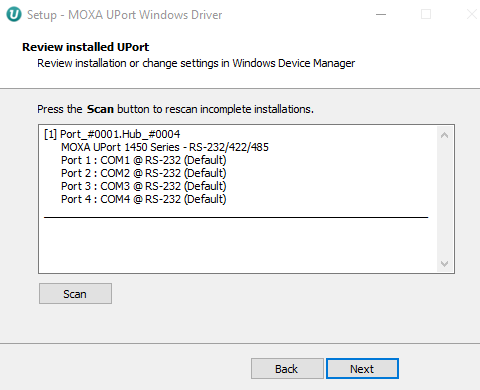Close the Setup window

point(471,15)
